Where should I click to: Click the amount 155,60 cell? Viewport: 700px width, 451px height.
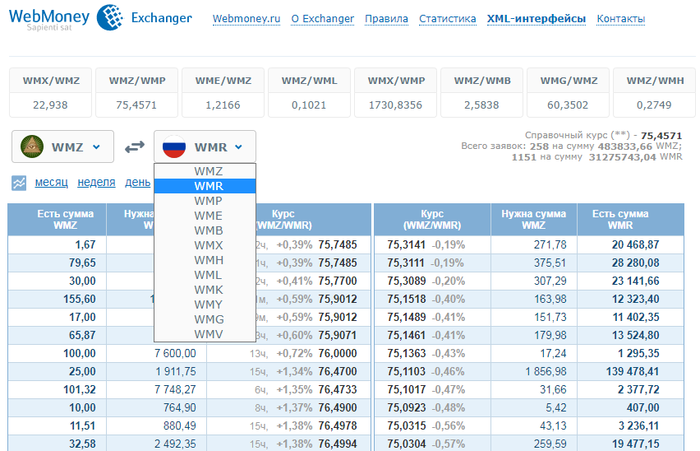(79, 299)
